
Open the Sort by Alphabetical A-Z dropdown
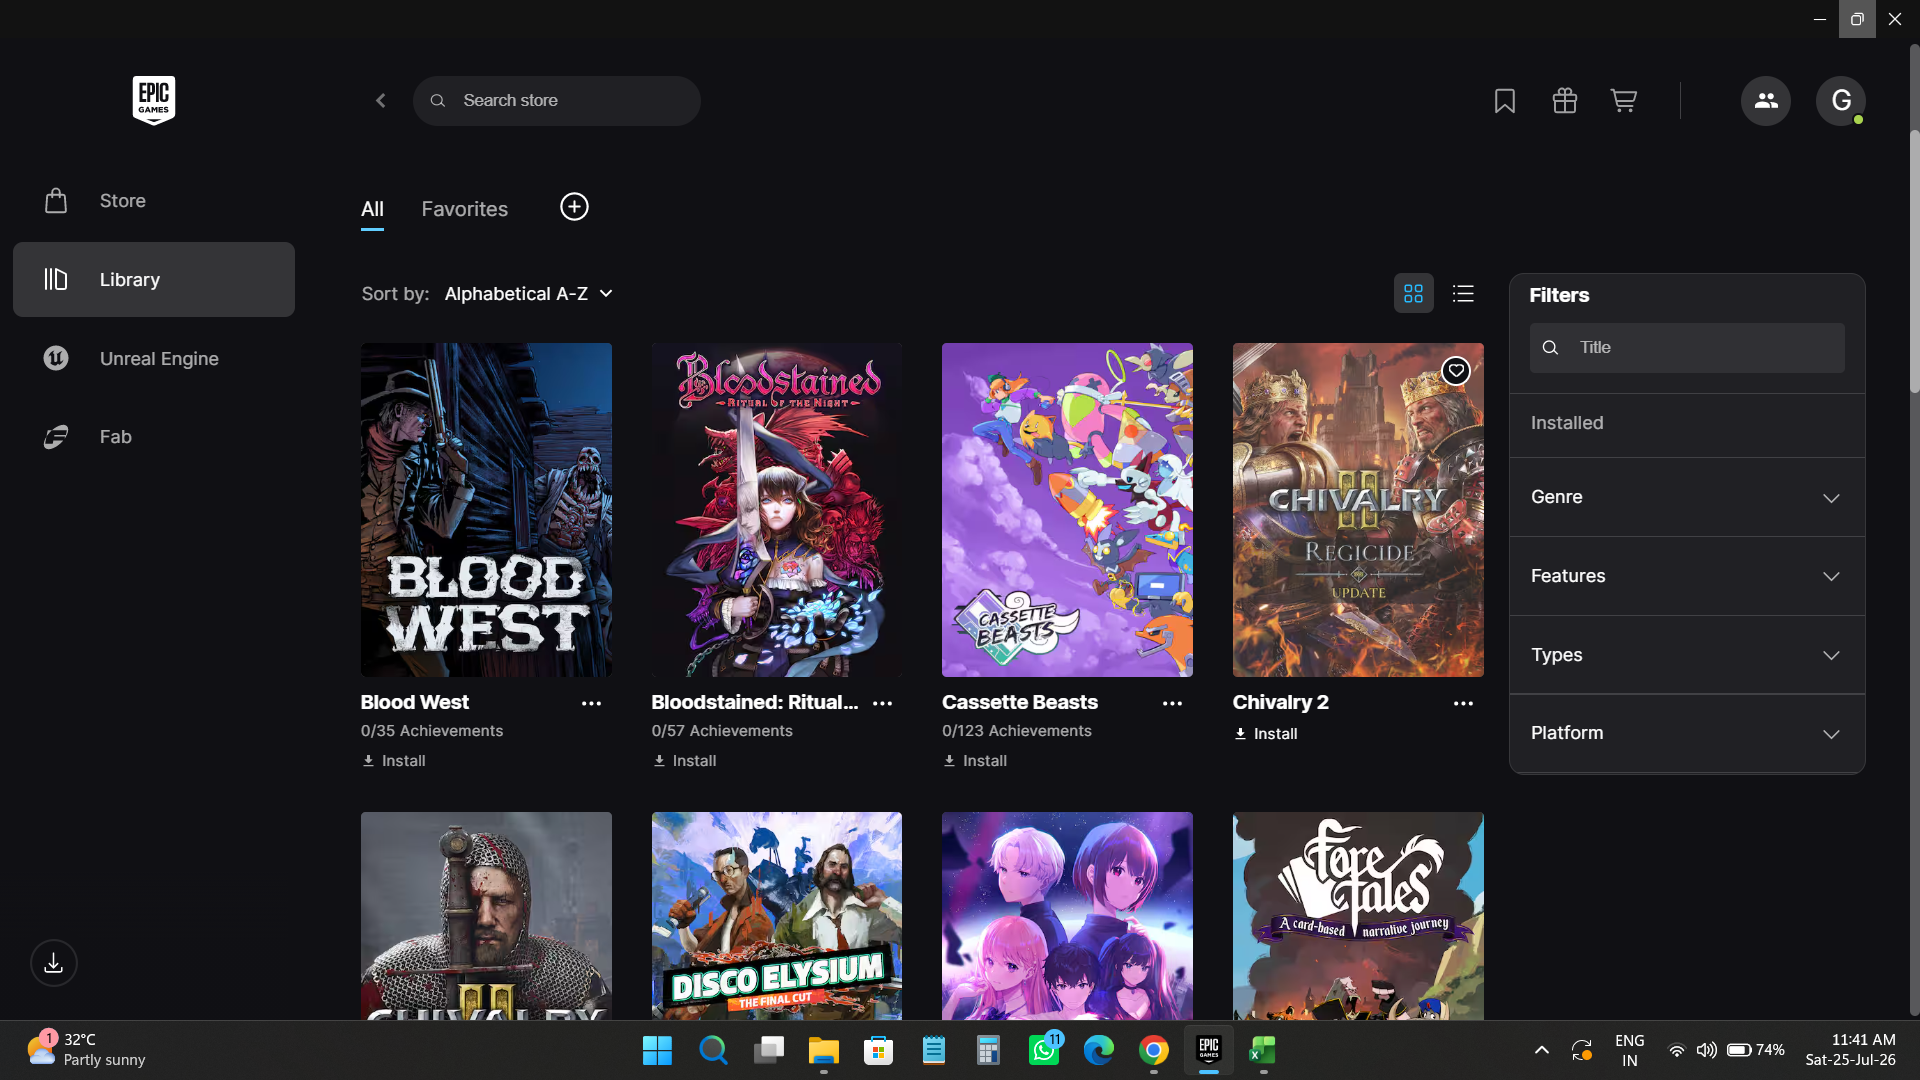point(528,294)
